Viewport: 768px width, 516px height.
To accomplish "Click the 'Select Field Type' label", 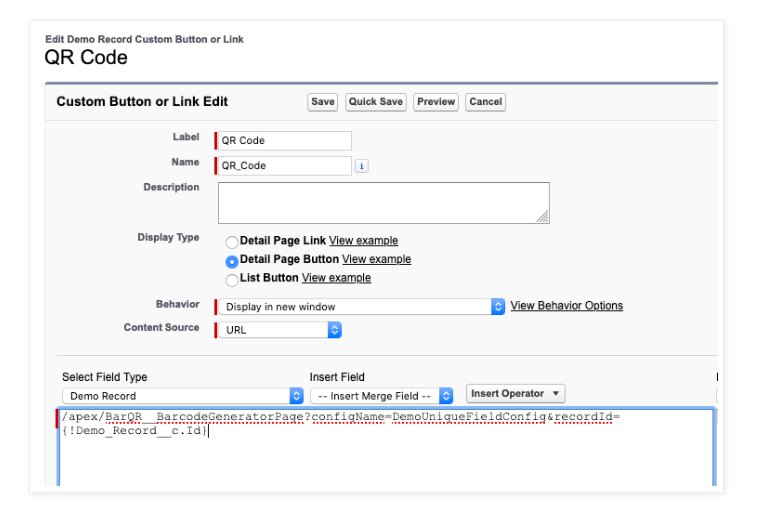I will click(x=104, y=377).
